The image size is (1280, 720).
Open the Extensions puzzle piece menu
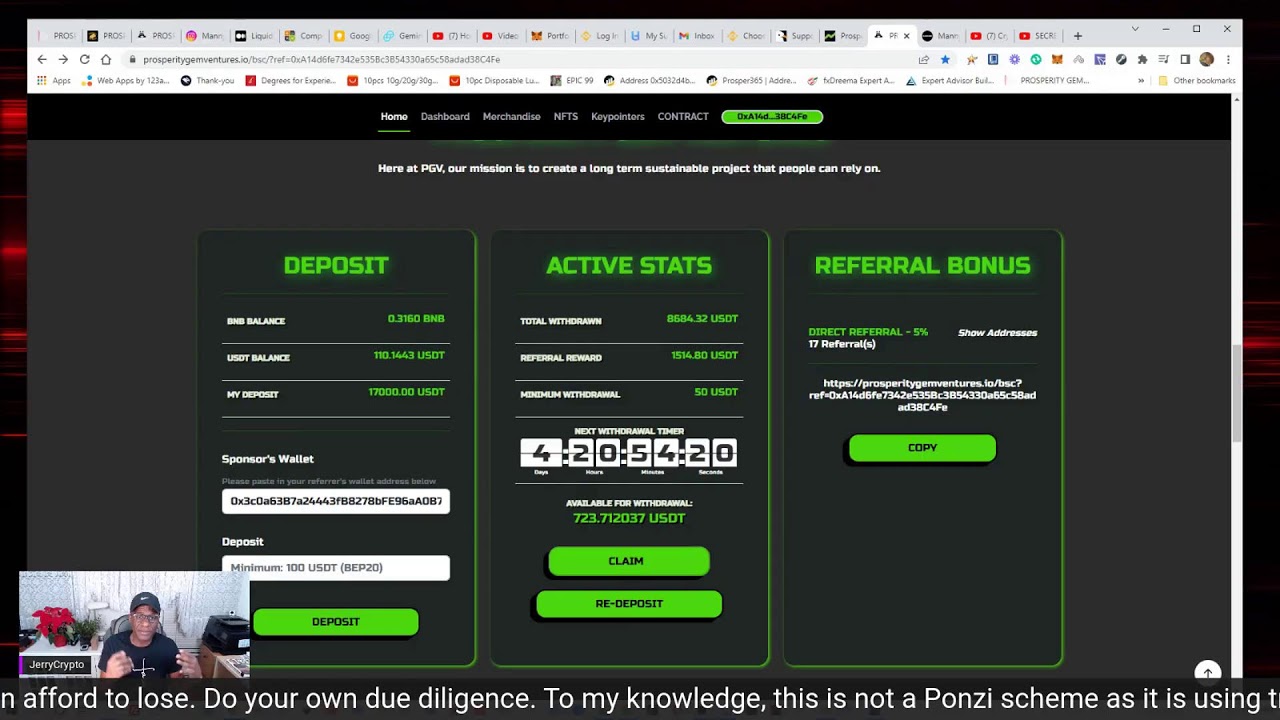(1142, 59)
